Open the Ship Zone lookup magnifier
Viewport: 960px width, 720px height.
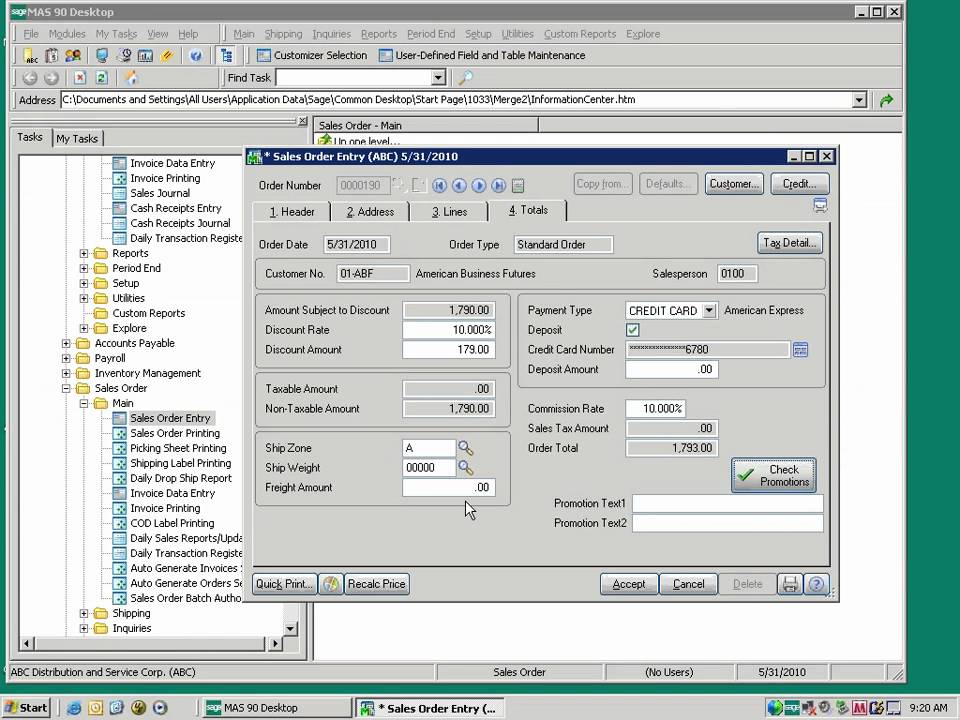pyautogui.click(x=466, y=448)
